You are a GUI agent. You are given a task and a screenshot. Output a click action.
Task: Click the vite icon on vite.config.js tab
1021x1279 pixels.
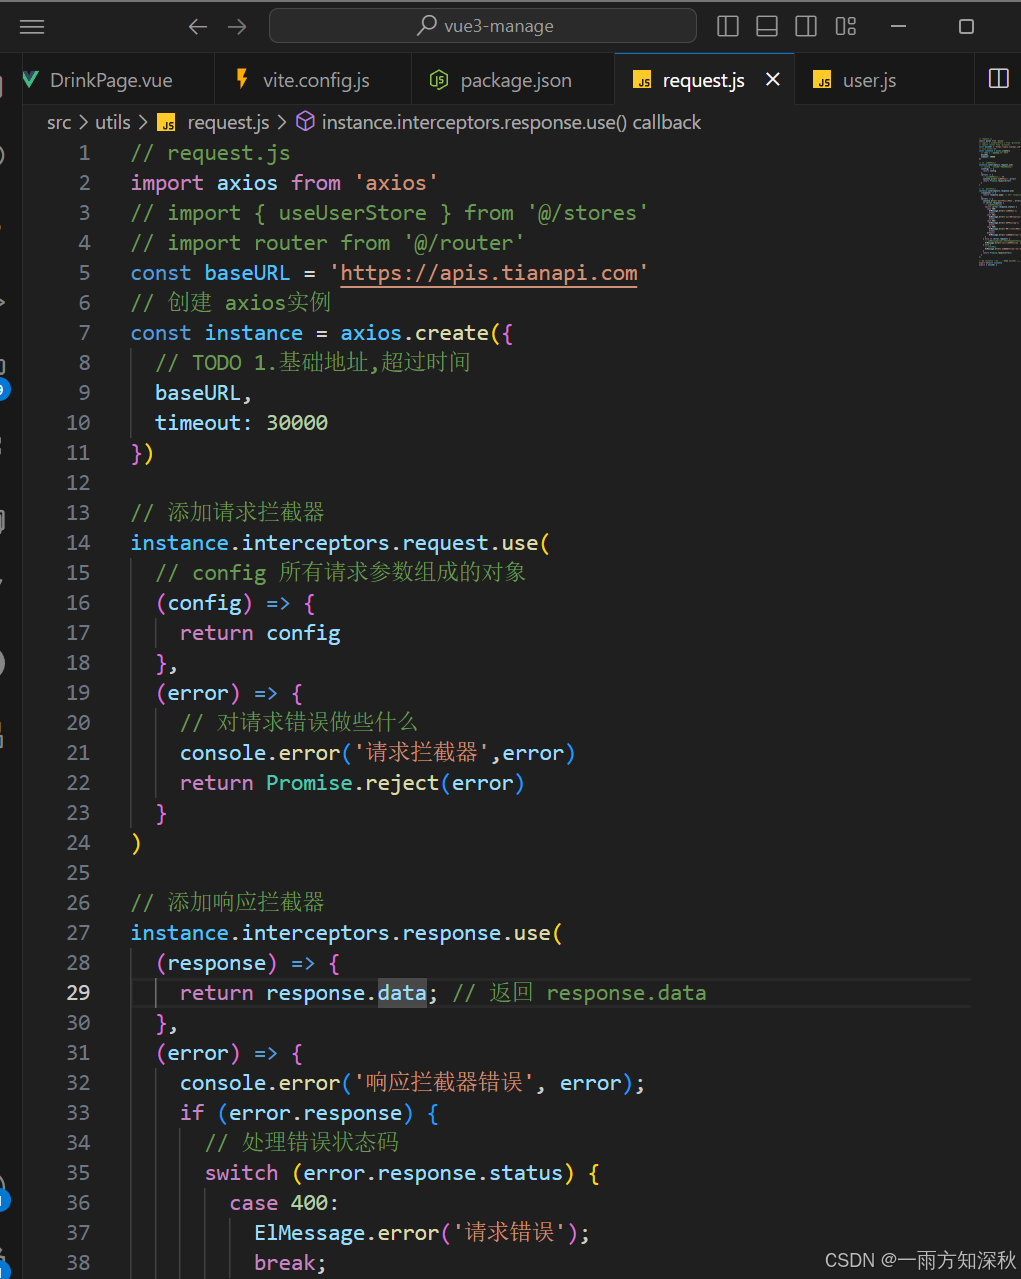[242, 79]
